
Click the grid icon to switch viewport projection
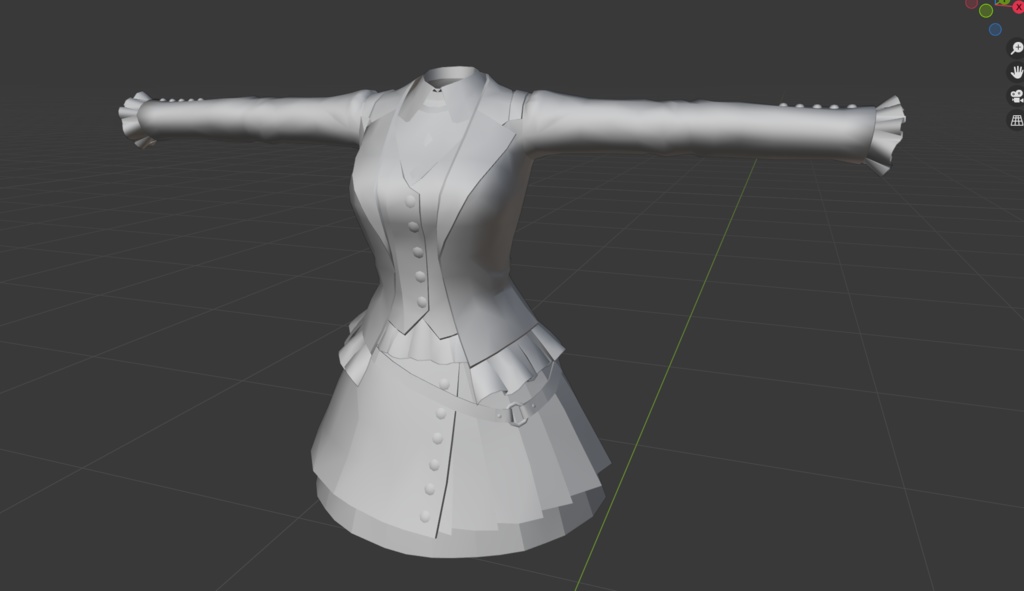(1016, 120)
